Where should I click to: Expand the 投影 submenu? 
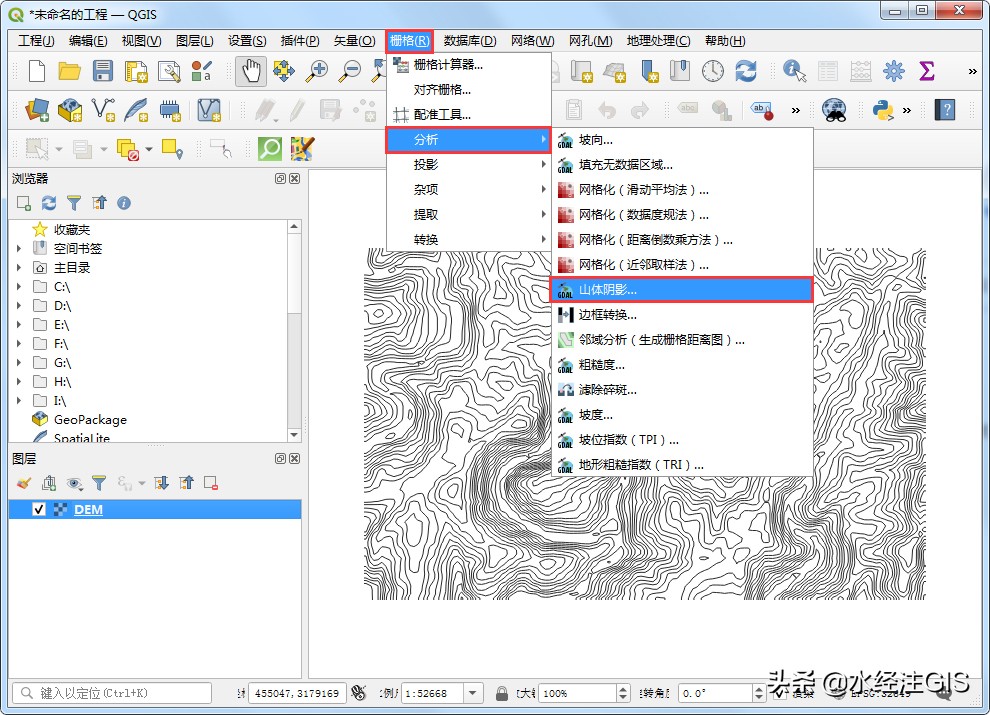point(468,164)
